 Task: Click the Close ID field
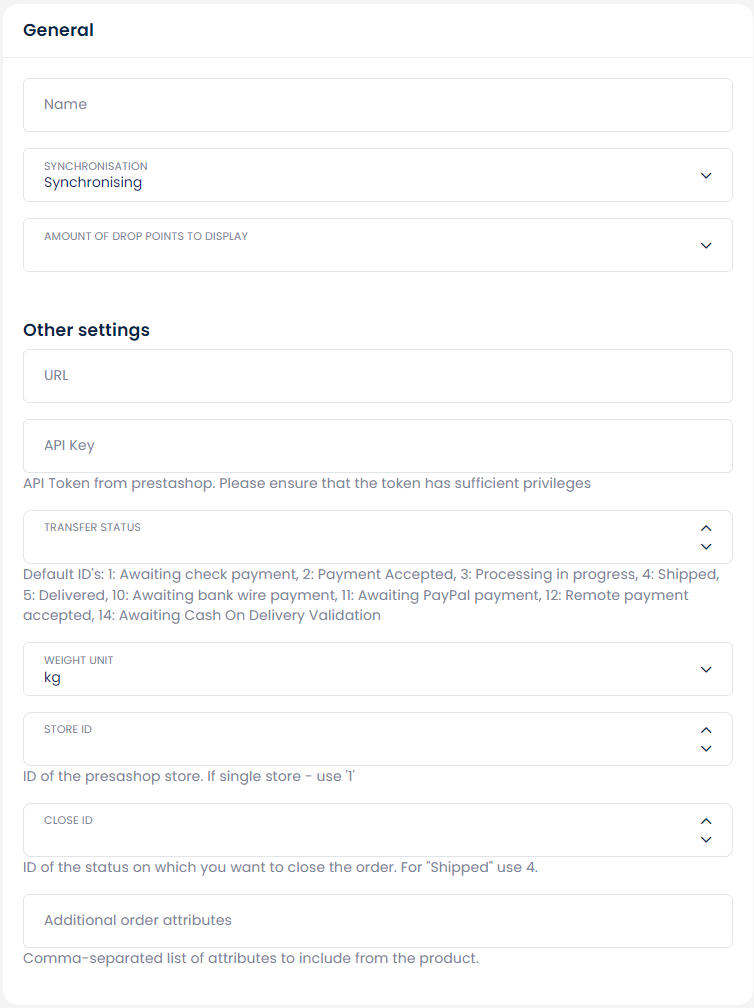click(360, 831)
